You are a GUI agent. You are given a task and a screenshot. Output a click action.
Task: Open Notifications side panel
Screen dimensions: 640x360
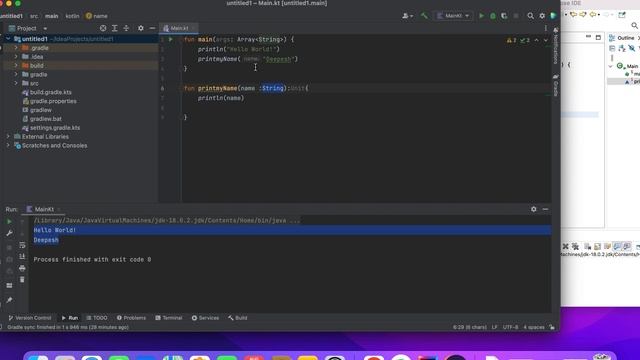coord(556,46)
